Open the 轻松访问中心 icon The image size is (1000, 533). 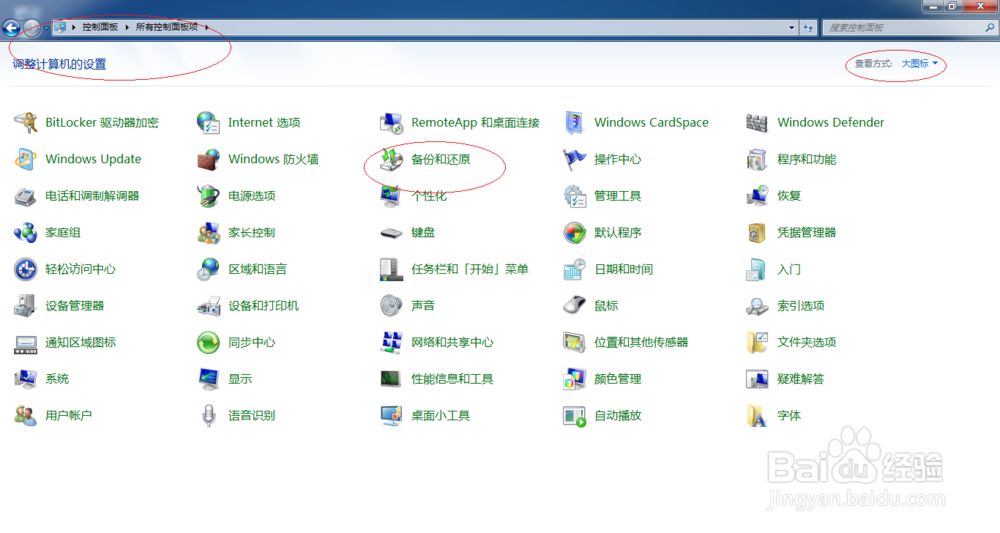(x=26, y=269)
